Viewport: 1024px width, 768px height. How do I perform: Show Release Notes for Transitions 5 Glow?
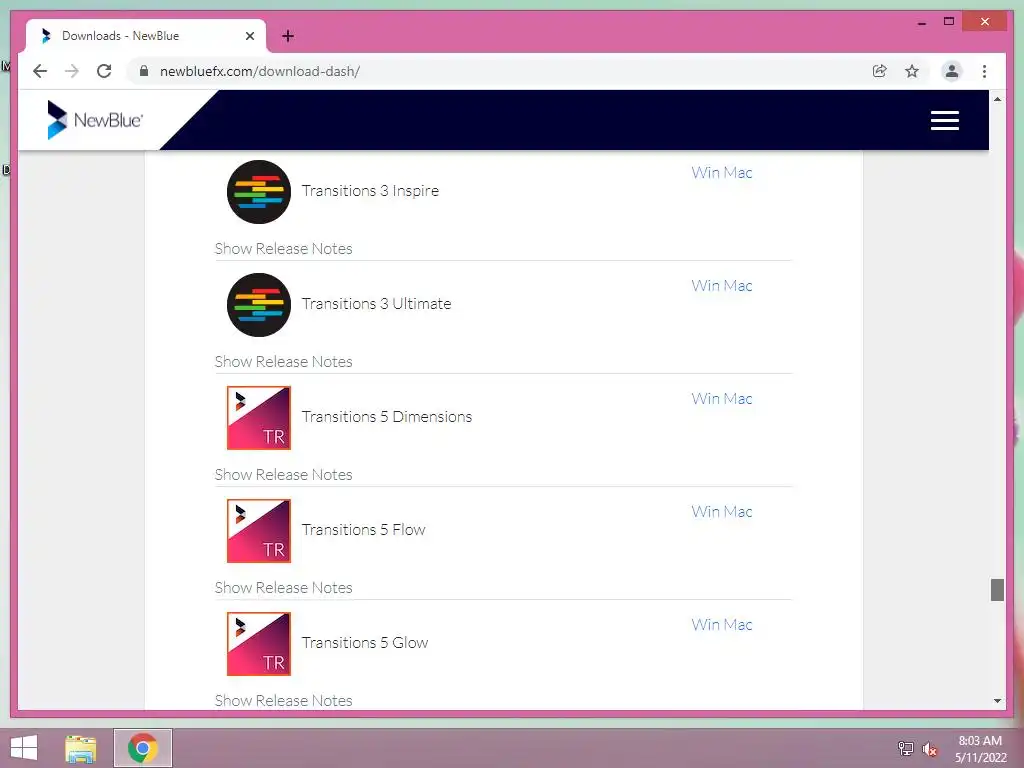tap(283, 701)
